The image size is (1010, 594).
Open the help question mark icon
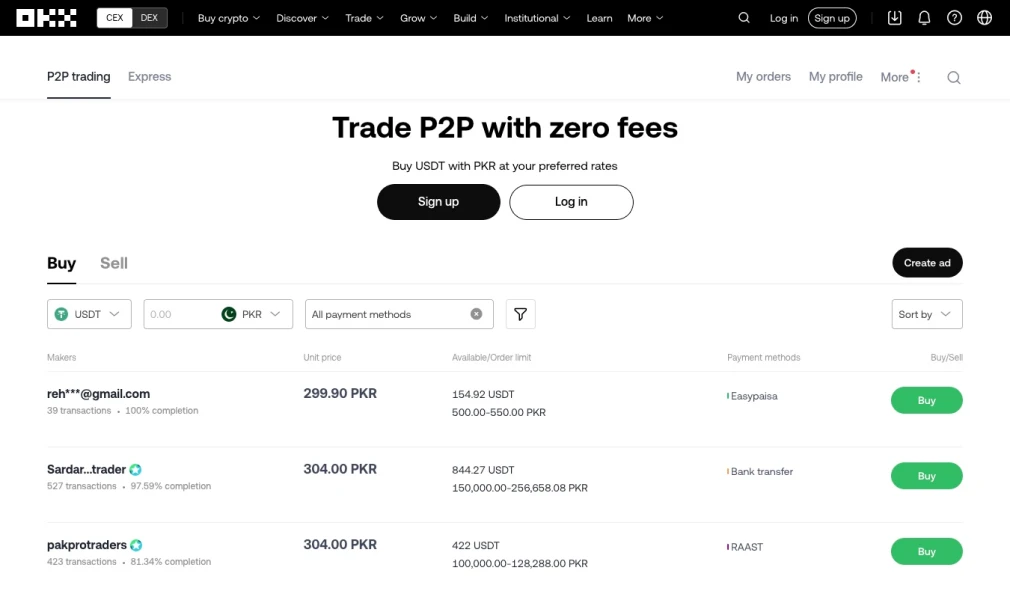[954, 18]
